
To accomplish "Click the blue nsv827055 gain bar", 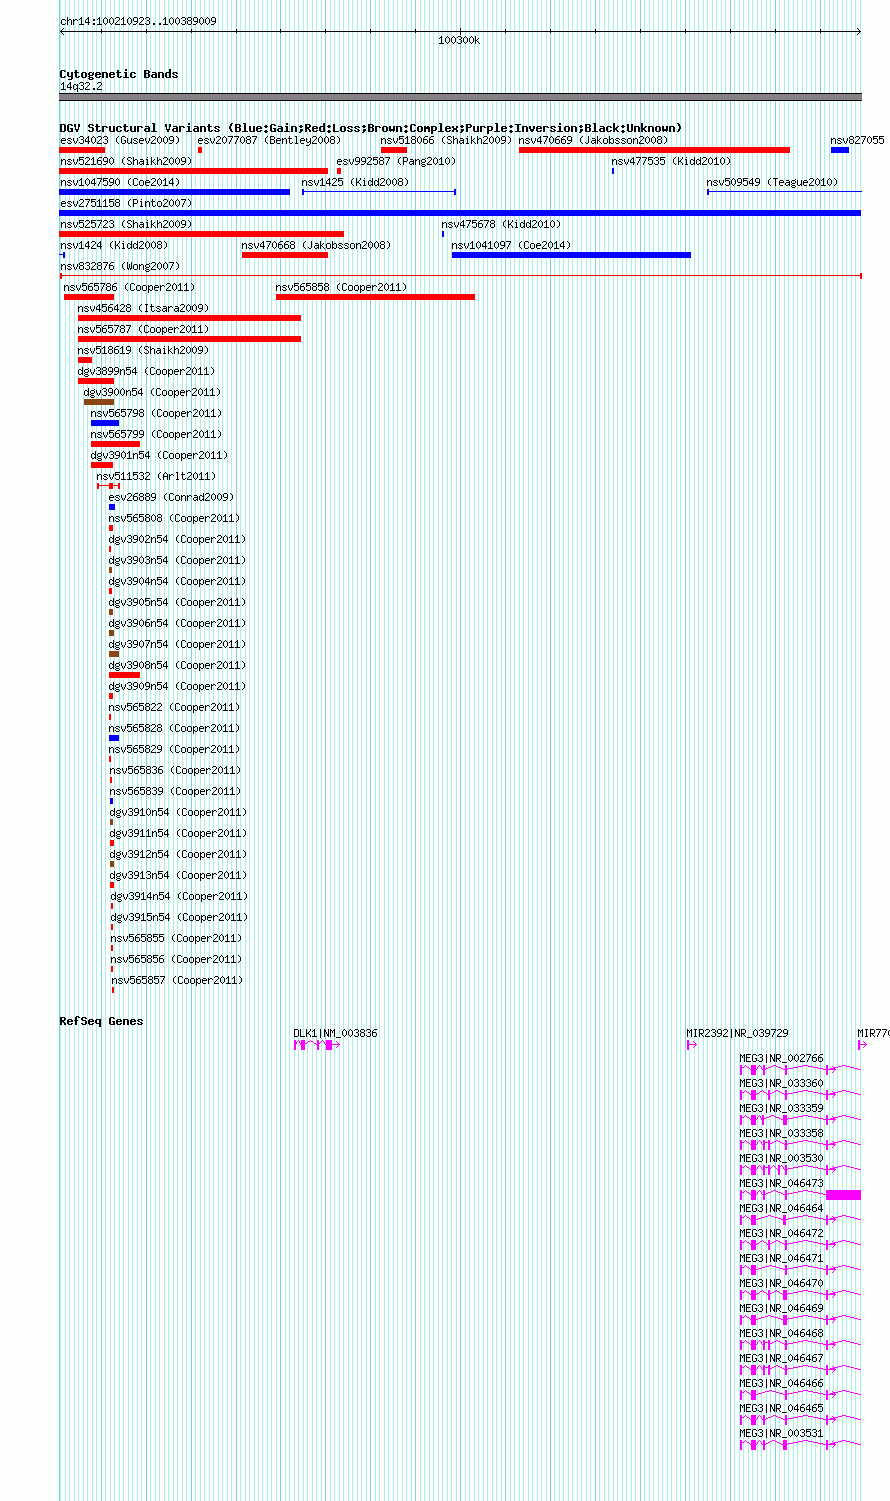I will pyautogui.click(x=840, y=150).
